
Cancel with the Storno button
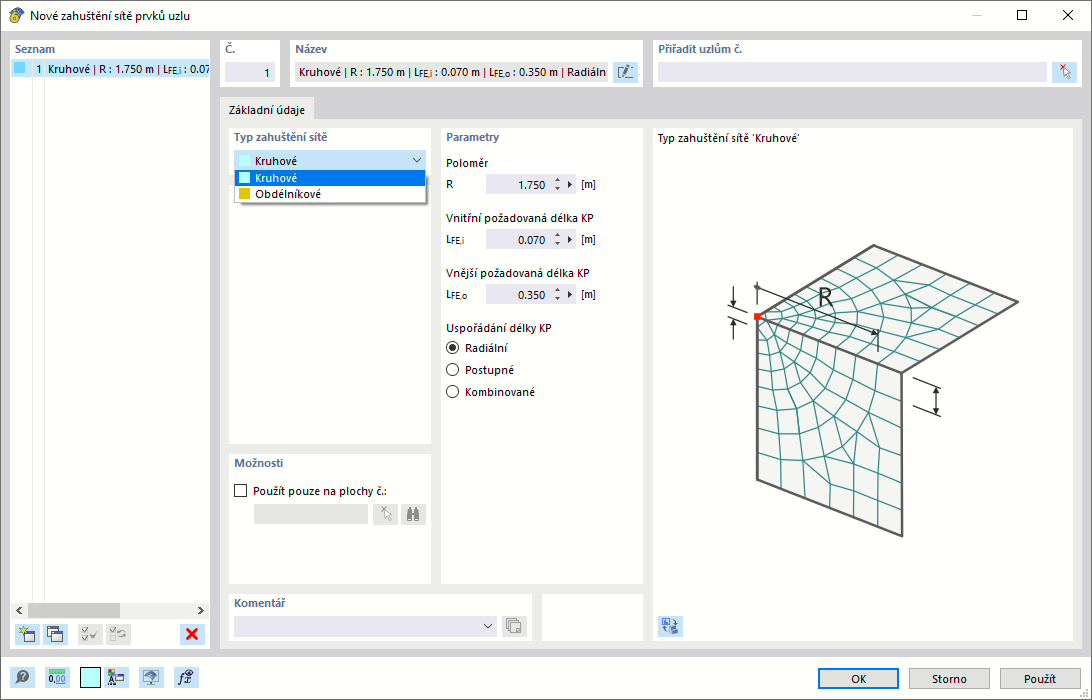[949, 678]
